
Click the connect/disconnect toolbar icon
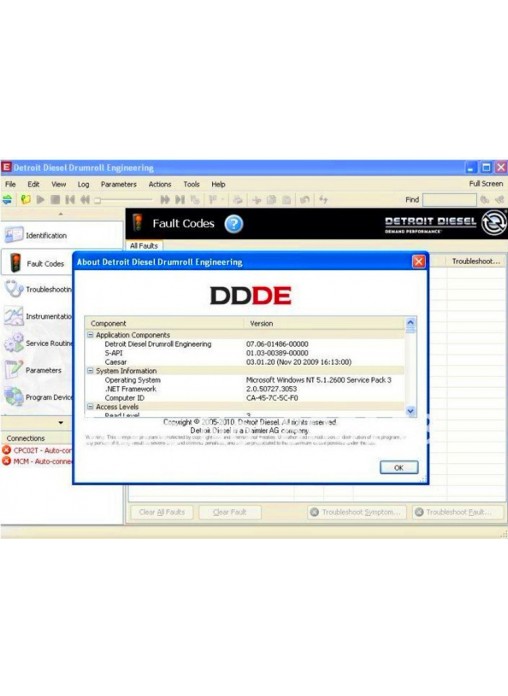click(x=7, y=200)
